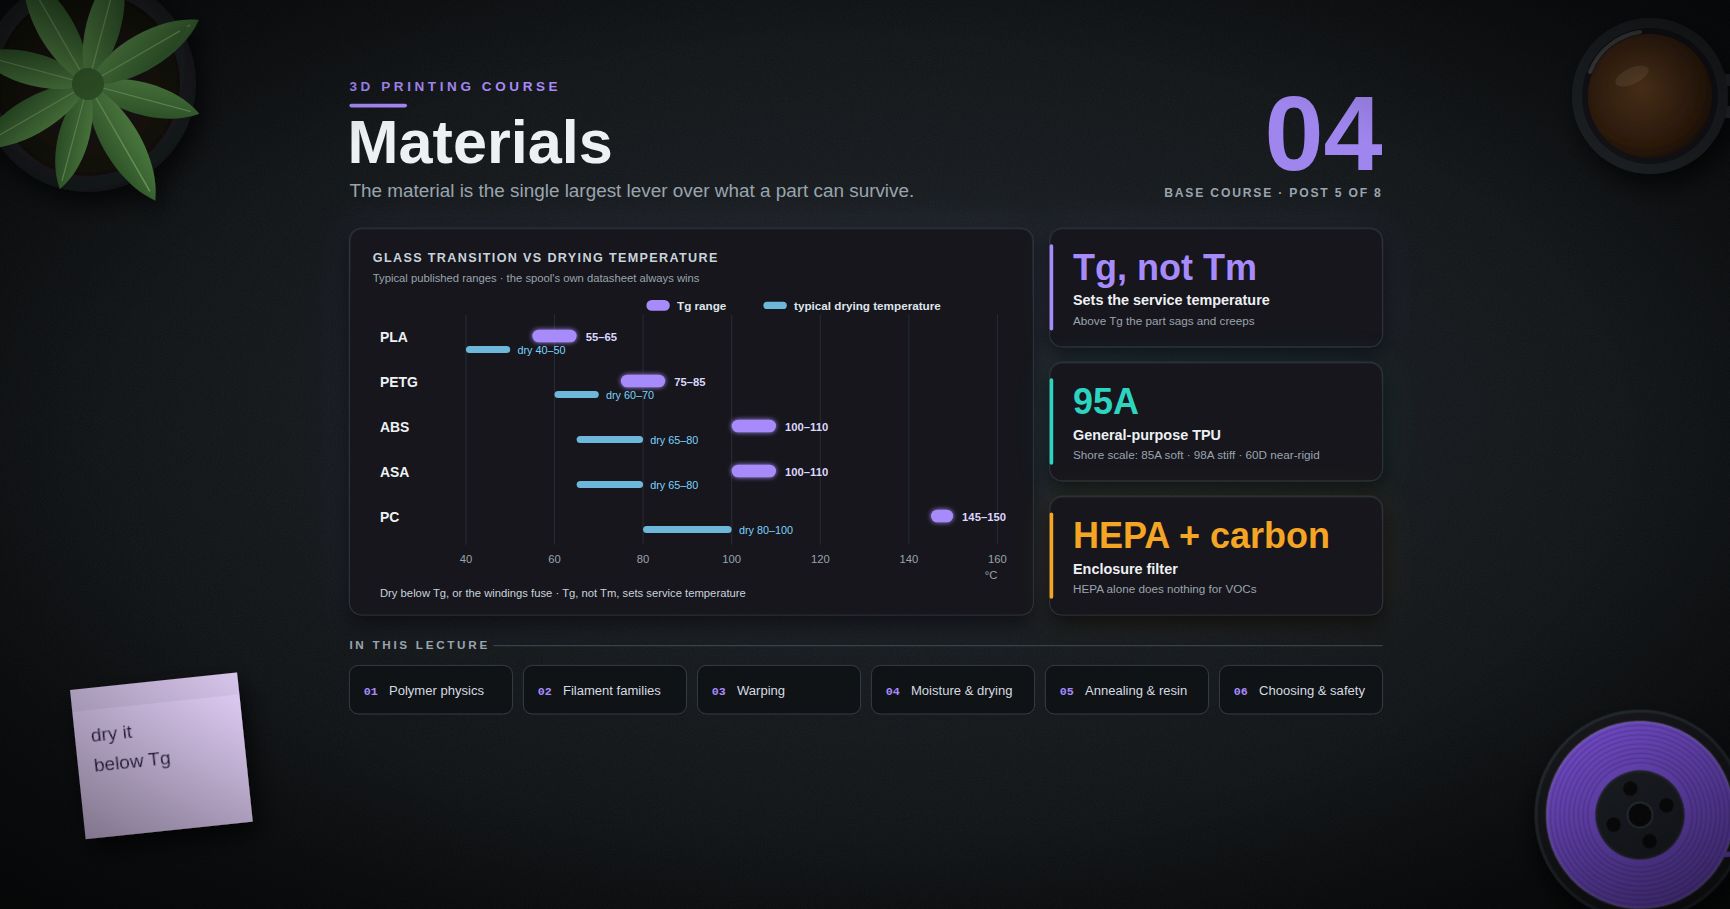Image resolution: width=1730 pixels, height=909 pixels.
Task: Select the Warping lecture chip
Action: 778,690
